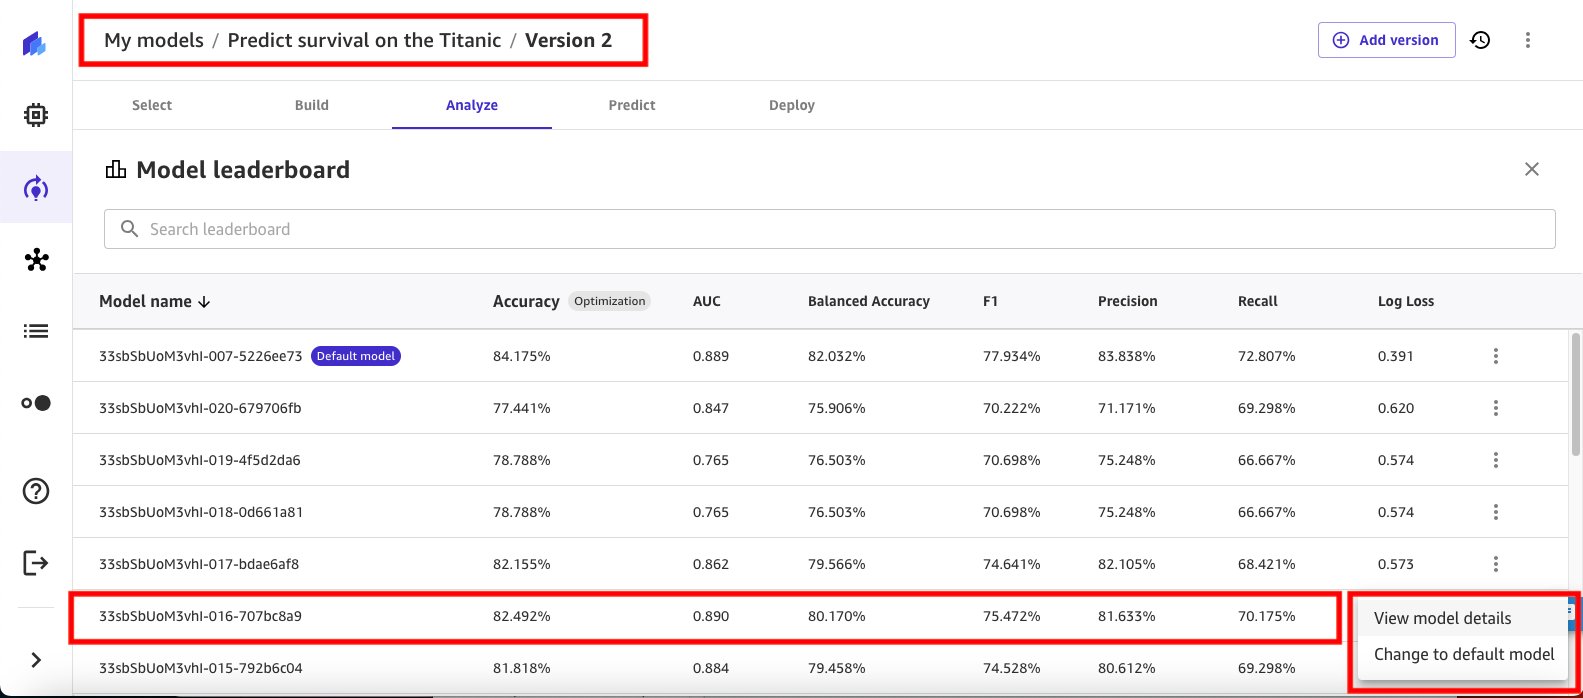1583x698 pixels.
Task: Expand the sidebar with the chevron arrow
Action: tap(36, 660)
